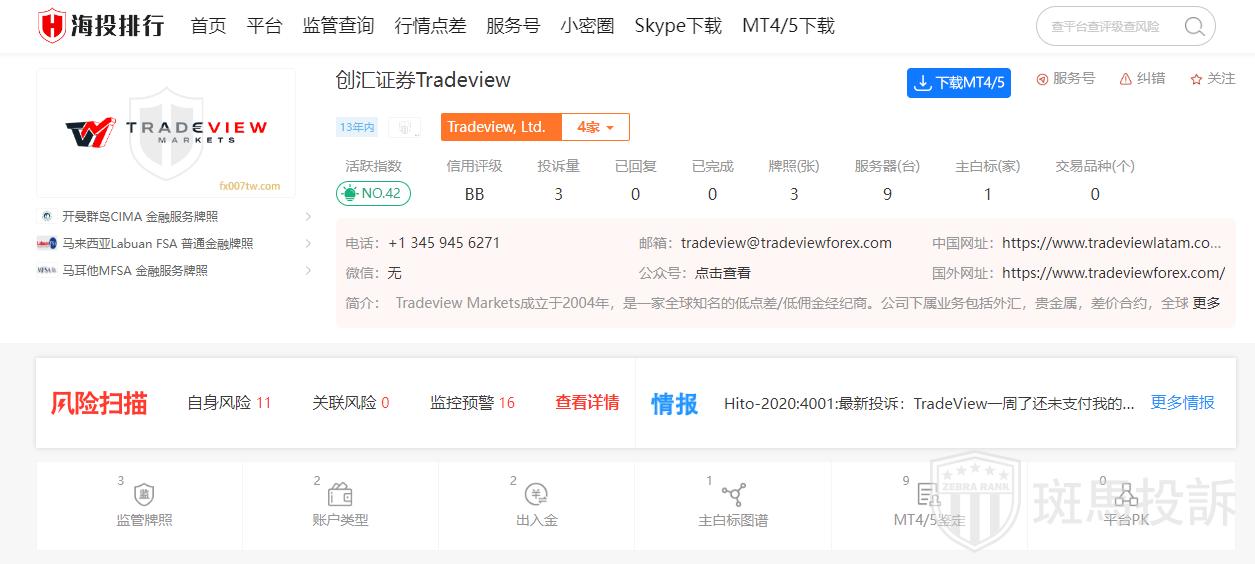Open the 监管查询 menu item

pos(338,26)
